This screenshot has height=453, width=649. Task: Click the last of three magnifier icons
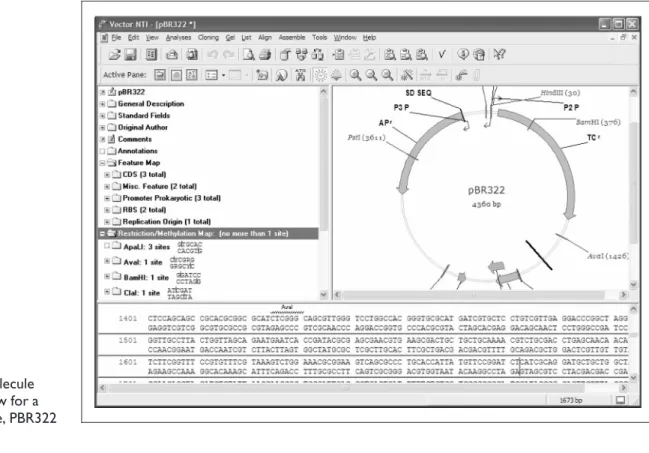(x=387, y=75)
